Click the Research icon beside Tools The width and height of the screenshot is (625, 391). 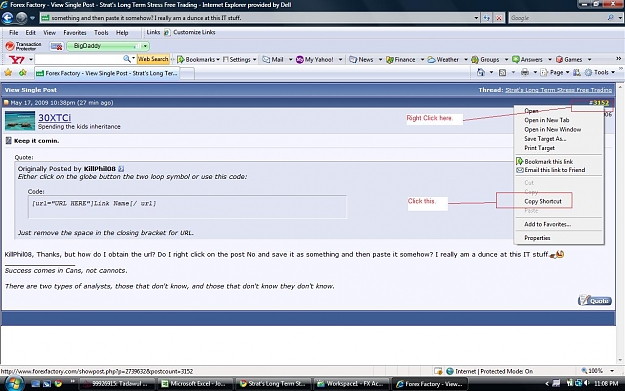pyautogui.click(x=576, y=73)
